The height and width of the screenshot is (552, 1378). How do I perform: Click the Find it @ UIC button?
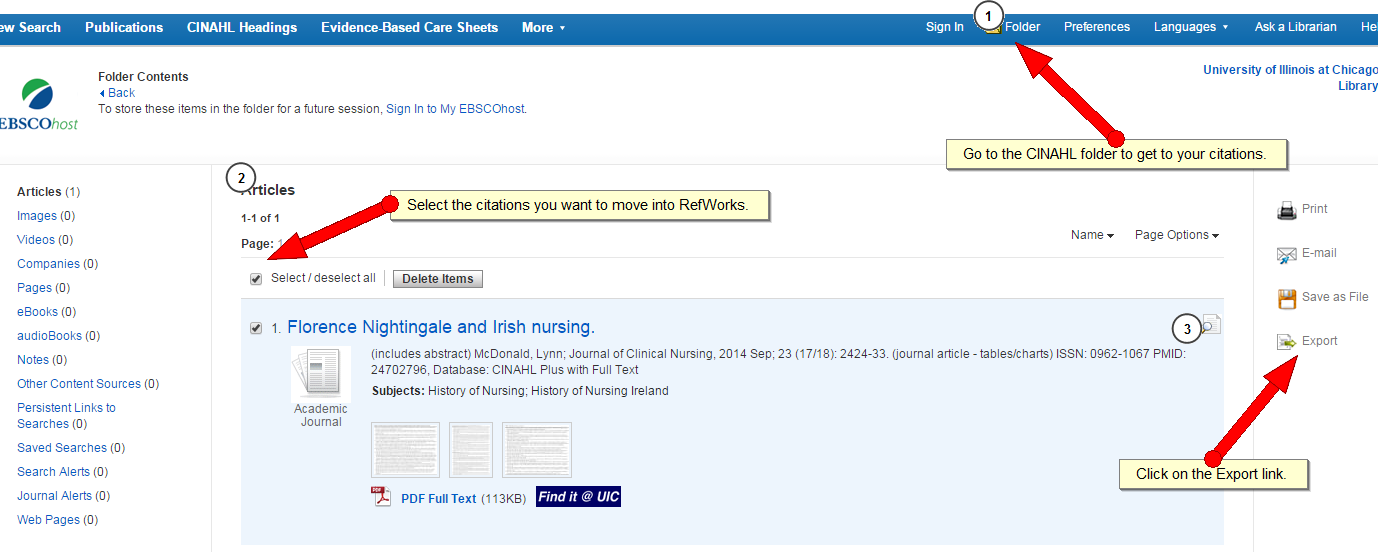[x=579, y=497]
